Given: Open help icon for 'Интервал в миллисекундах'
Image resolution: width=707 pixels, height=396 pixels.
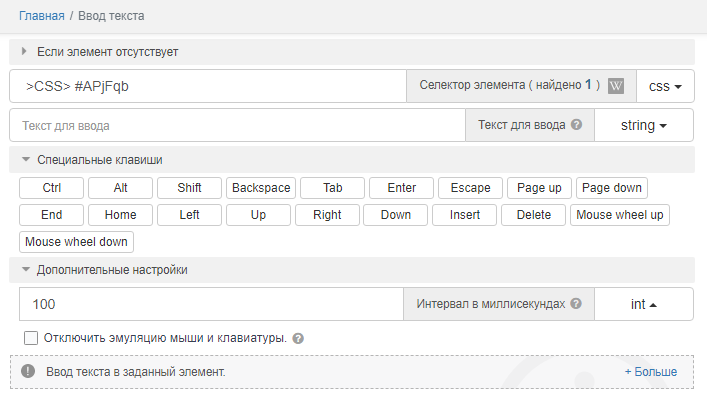Looking at the screenshot, I should coord(576,304).
